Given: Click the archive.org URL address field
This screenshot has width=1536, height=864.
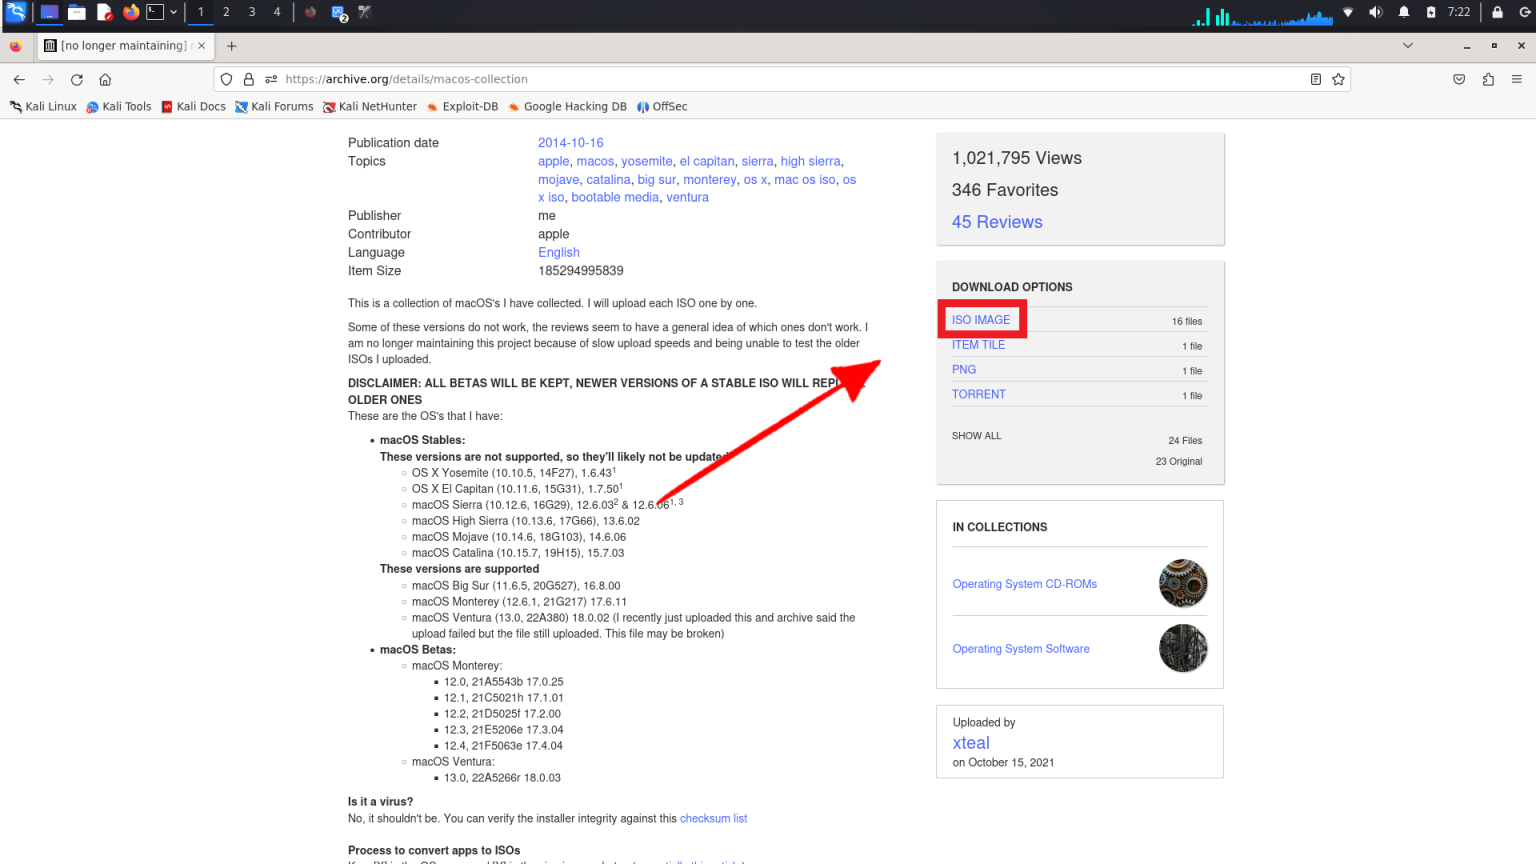Looking at the screenshot, I should tap(700, 80).
